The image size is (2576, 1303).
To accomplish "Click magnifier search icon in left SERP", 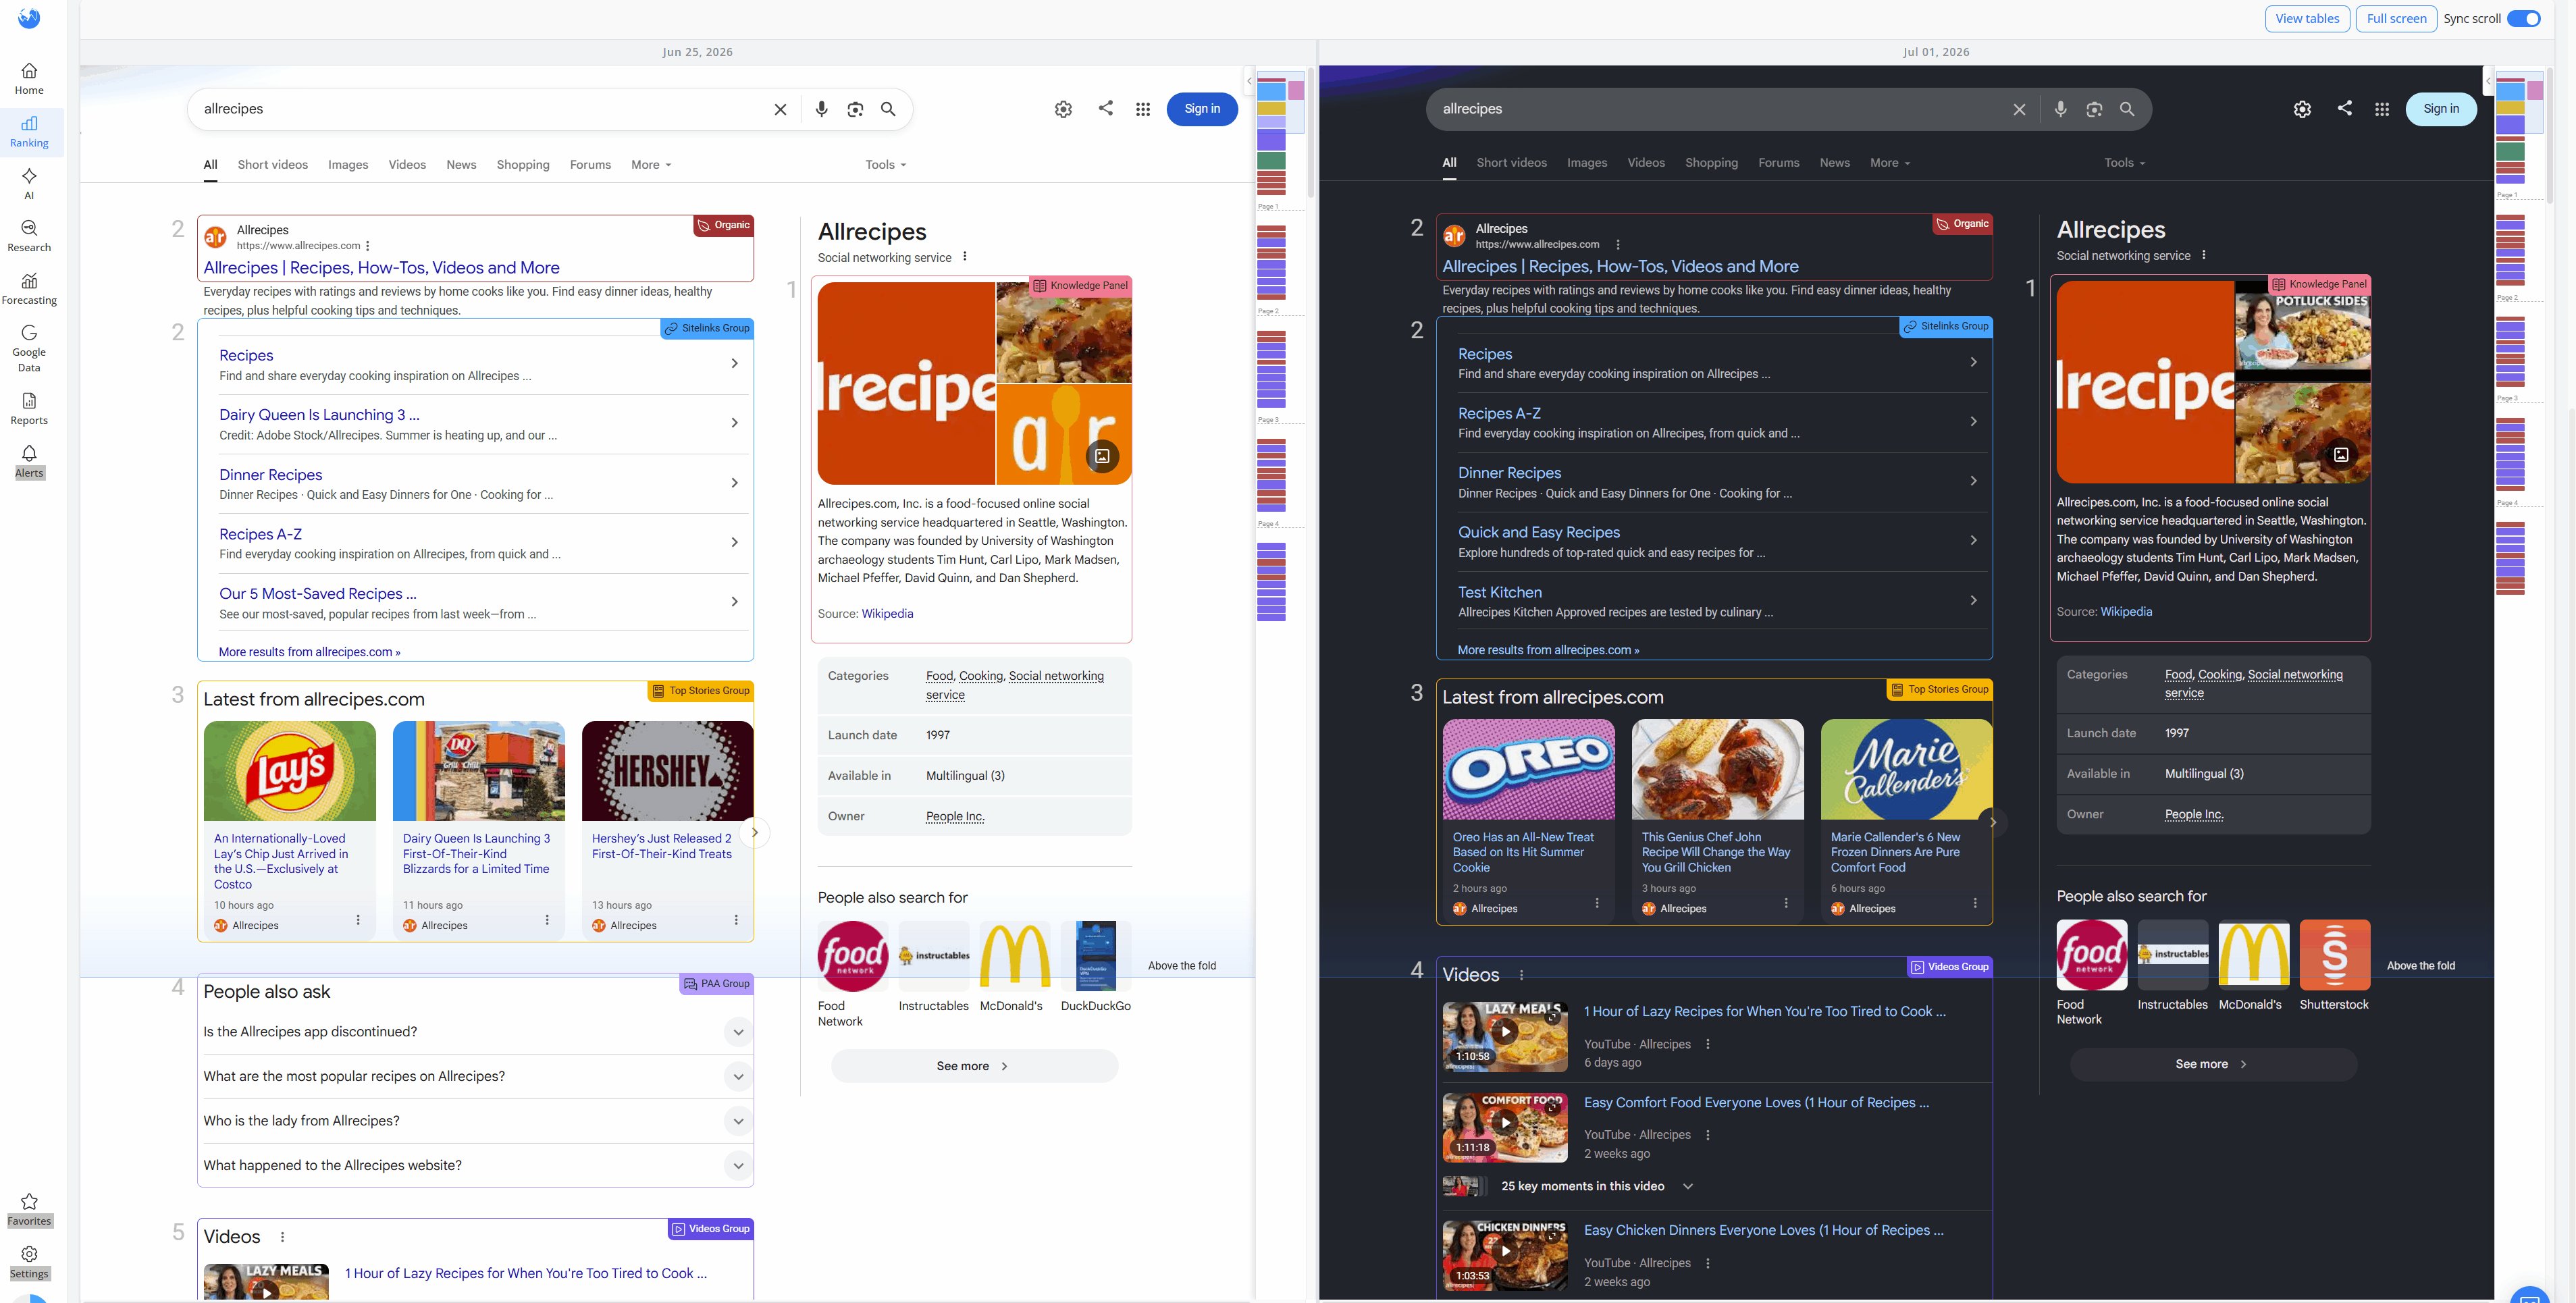I will [x=888, y=109].
